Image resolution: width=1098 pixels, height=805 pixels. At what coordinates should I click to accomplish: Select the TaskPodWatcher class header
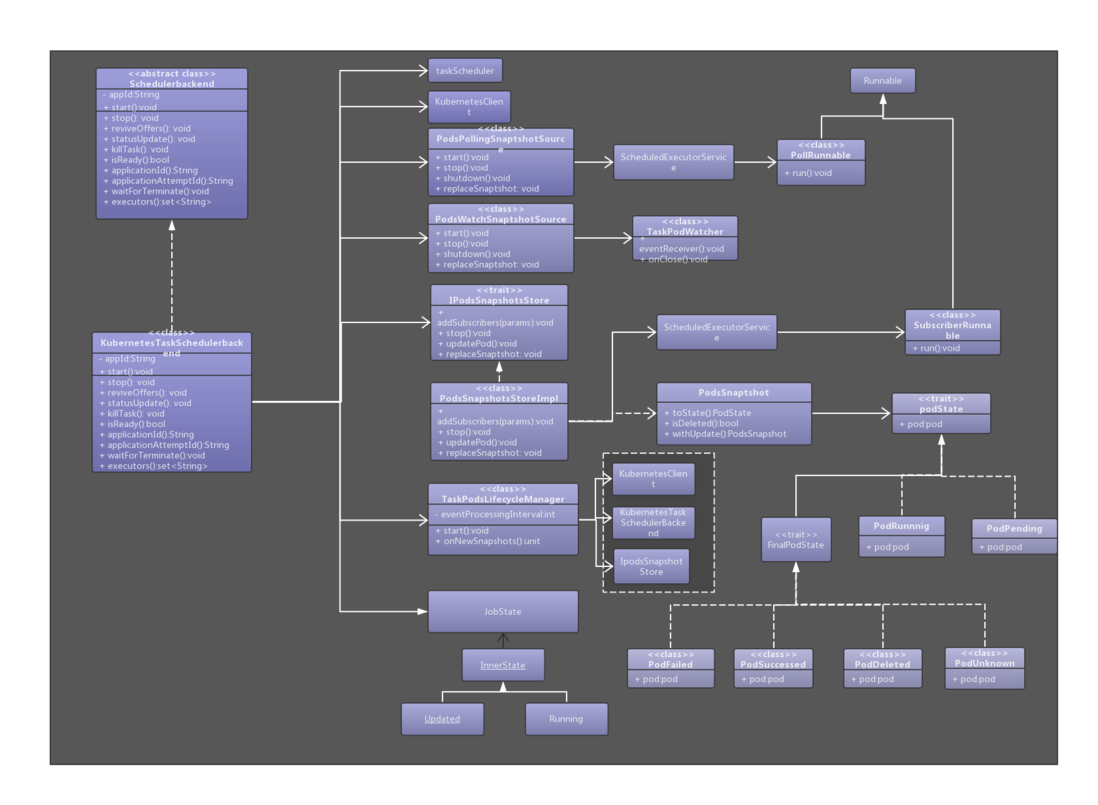pos(685,226)
